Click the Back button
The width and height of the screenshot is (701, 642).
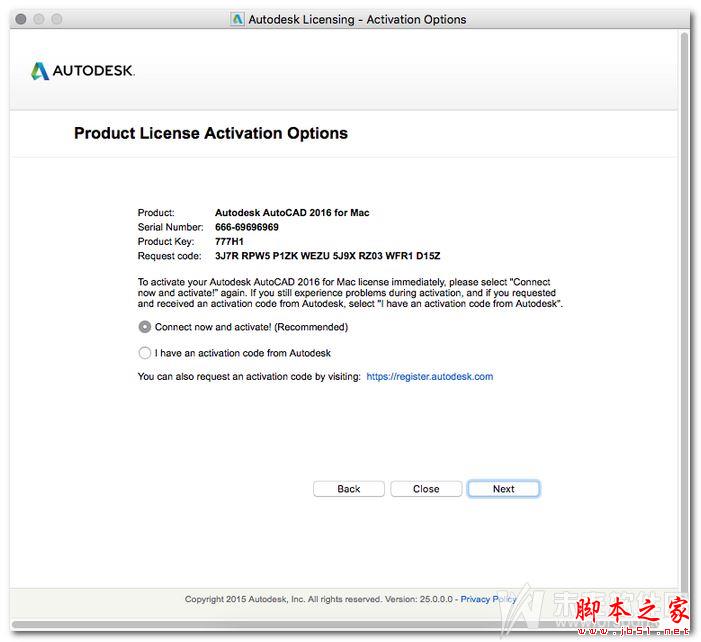[349, 489]
